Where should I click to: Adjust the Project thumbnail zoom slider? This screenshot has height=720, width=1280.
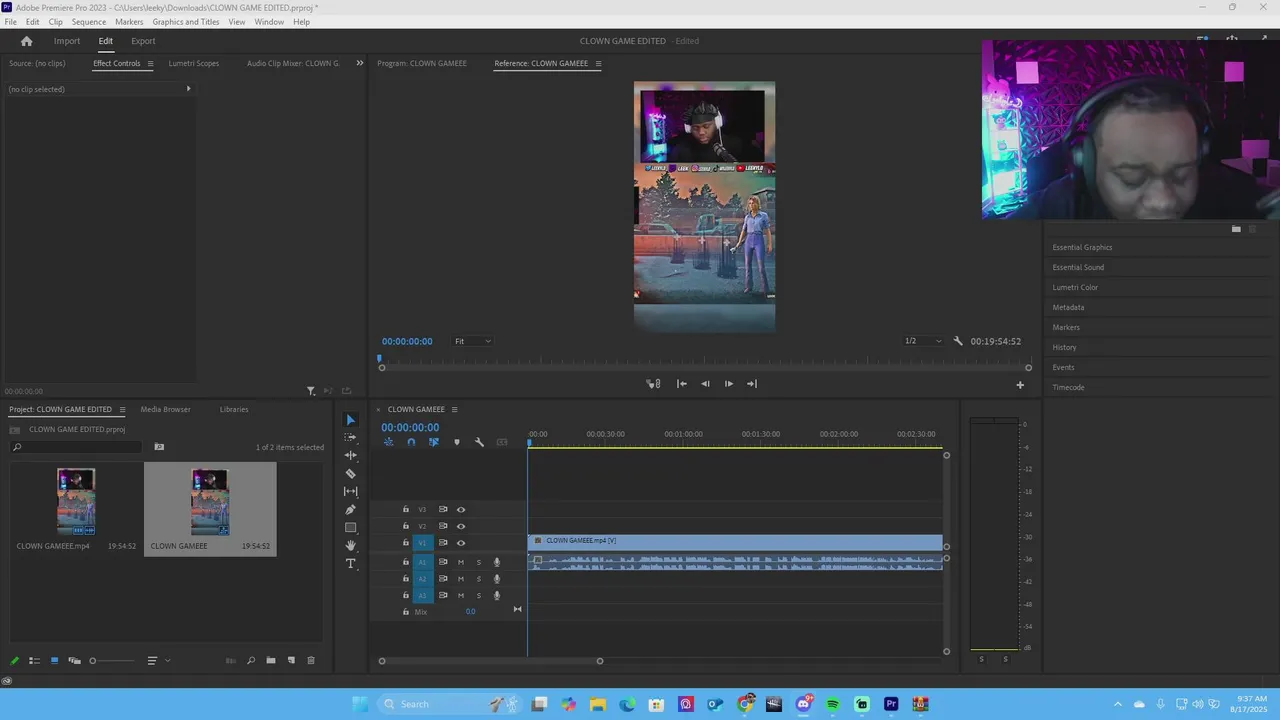pos(111,660)
